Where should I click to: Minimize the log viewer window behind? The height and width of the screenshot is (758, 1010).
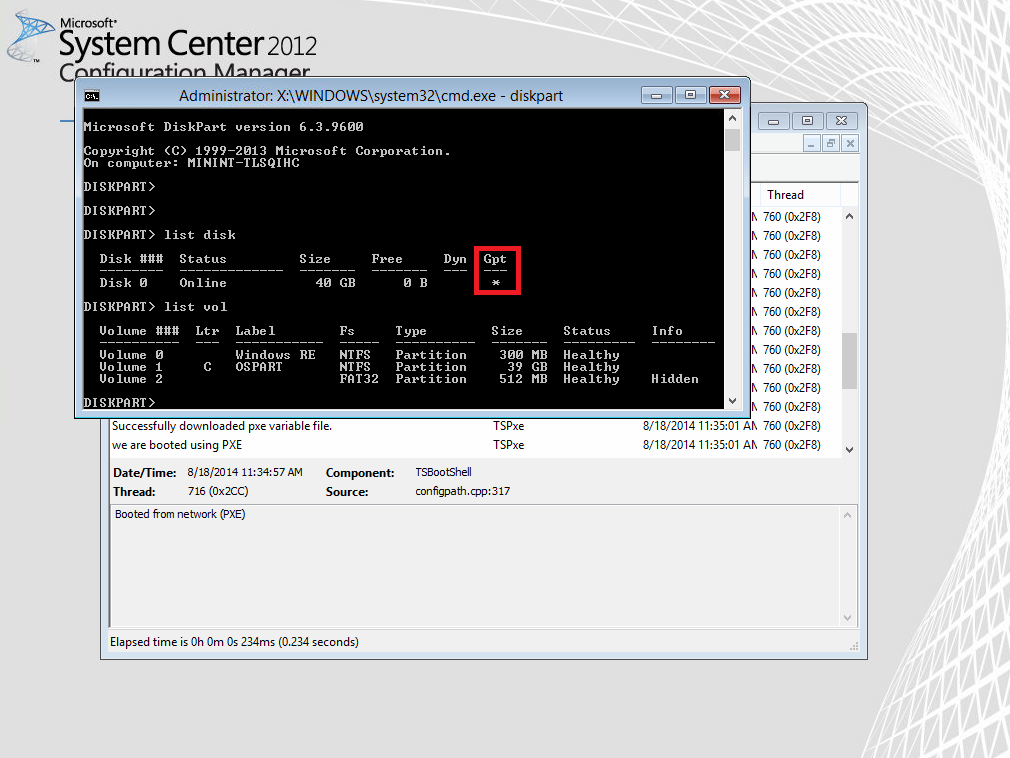coord(774,121)
